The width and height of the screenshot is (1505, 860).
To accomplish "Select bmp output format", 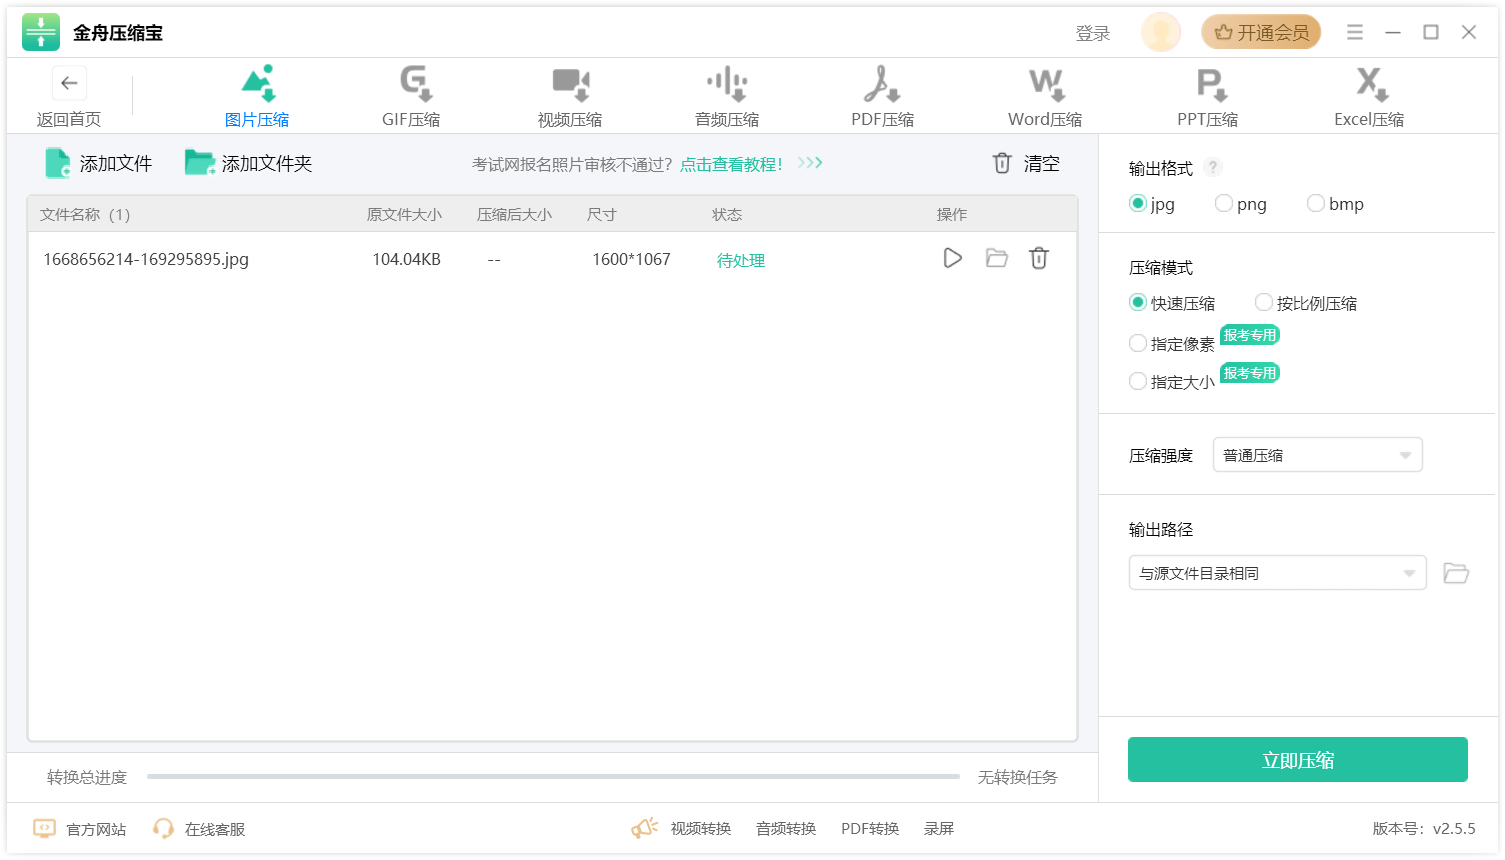I will pos(1315,203).
